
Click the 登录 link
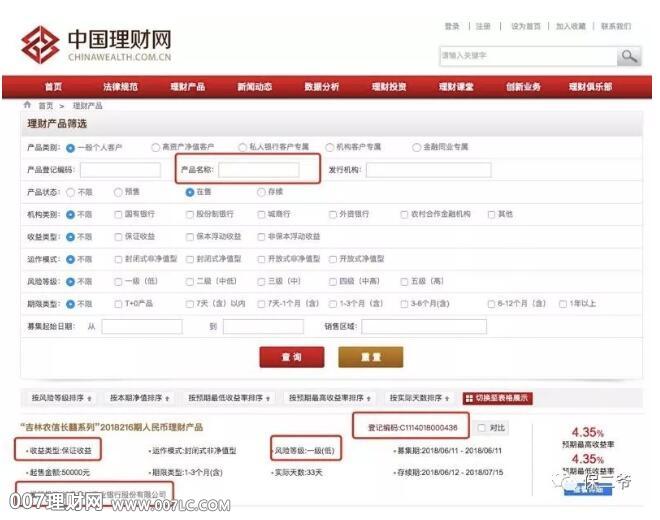pyautogui.click(x=452, y=26)
